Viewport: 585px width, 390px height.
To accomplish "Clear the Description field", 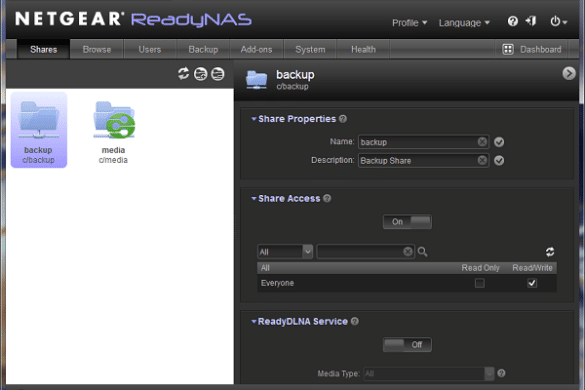I will pyautogui.click(x=482, y=160).
